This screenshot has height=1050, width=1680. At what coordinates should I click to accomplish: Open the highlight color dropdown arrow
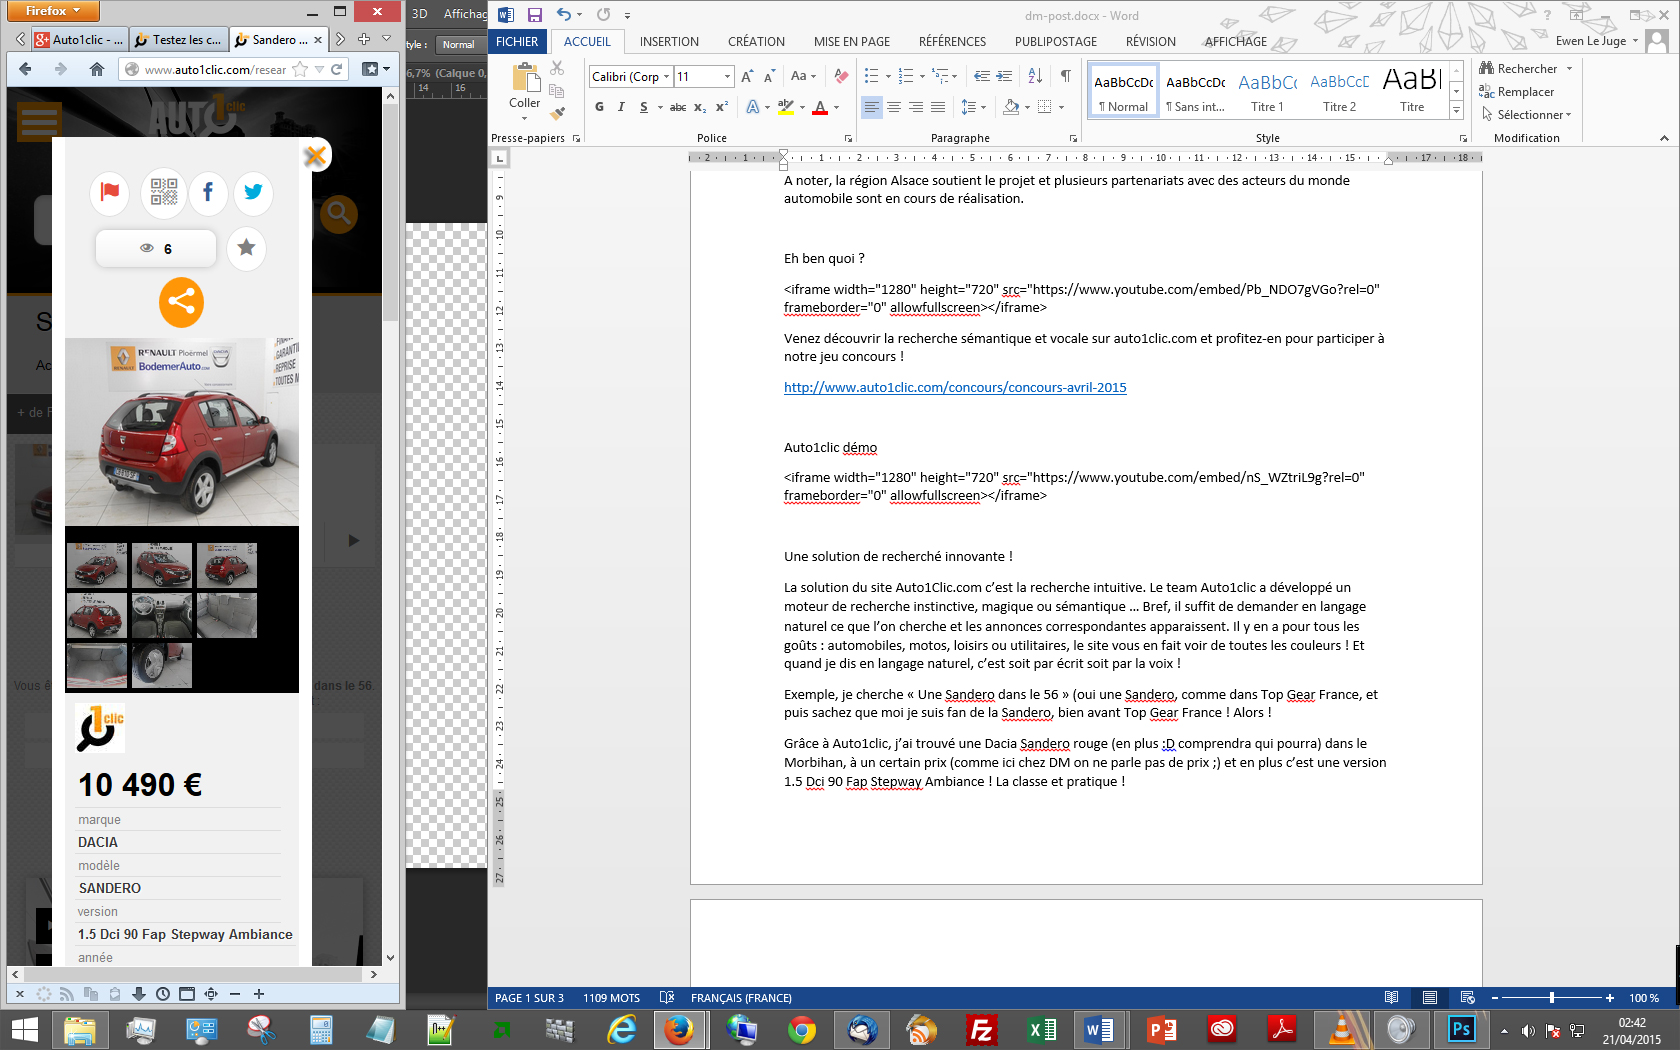click(x=802, y=107)
